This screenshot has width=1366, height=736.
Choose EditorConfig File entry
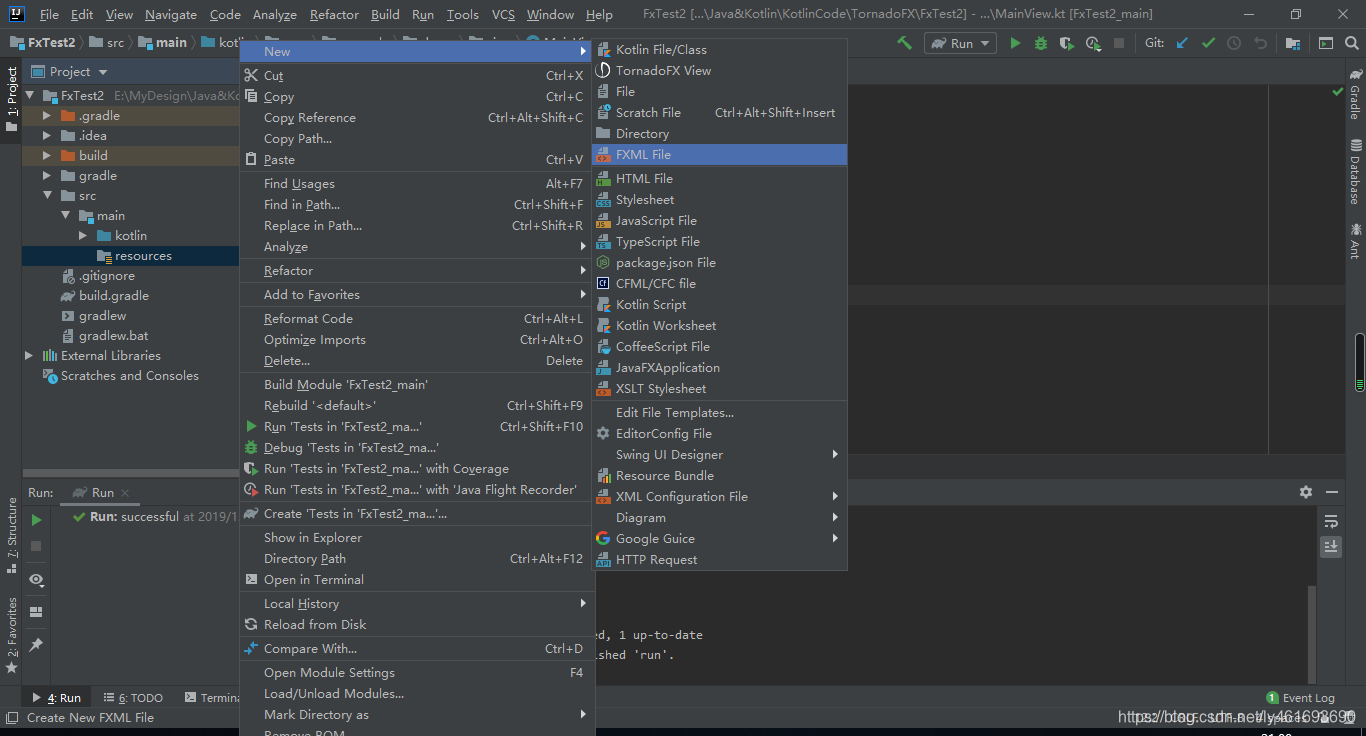click(719, 433)
